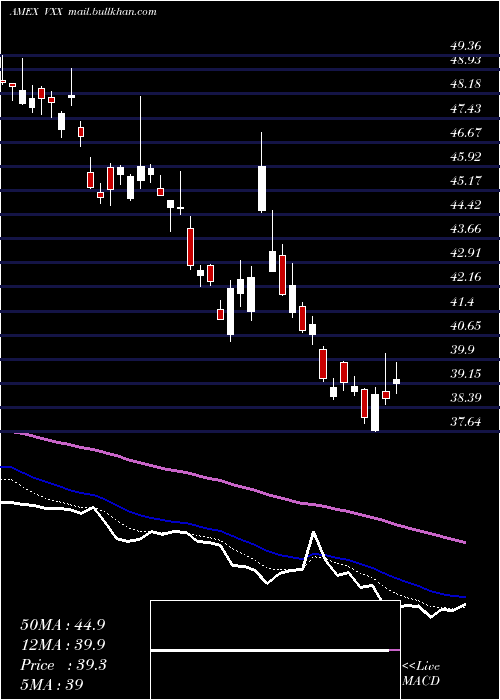
Task: Select the 42.91 price label
Action: click(x=466, y=253)
